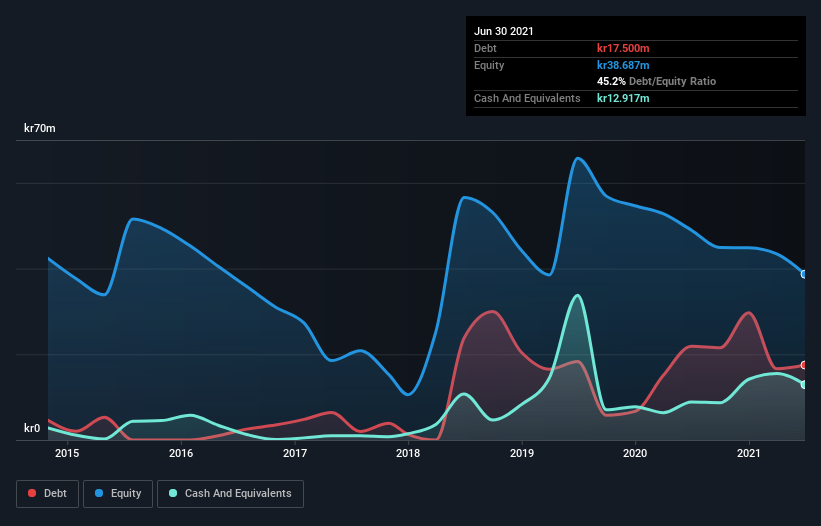Click the kr38.687m equity value
The image size is (821, 526).
point(623,65)
